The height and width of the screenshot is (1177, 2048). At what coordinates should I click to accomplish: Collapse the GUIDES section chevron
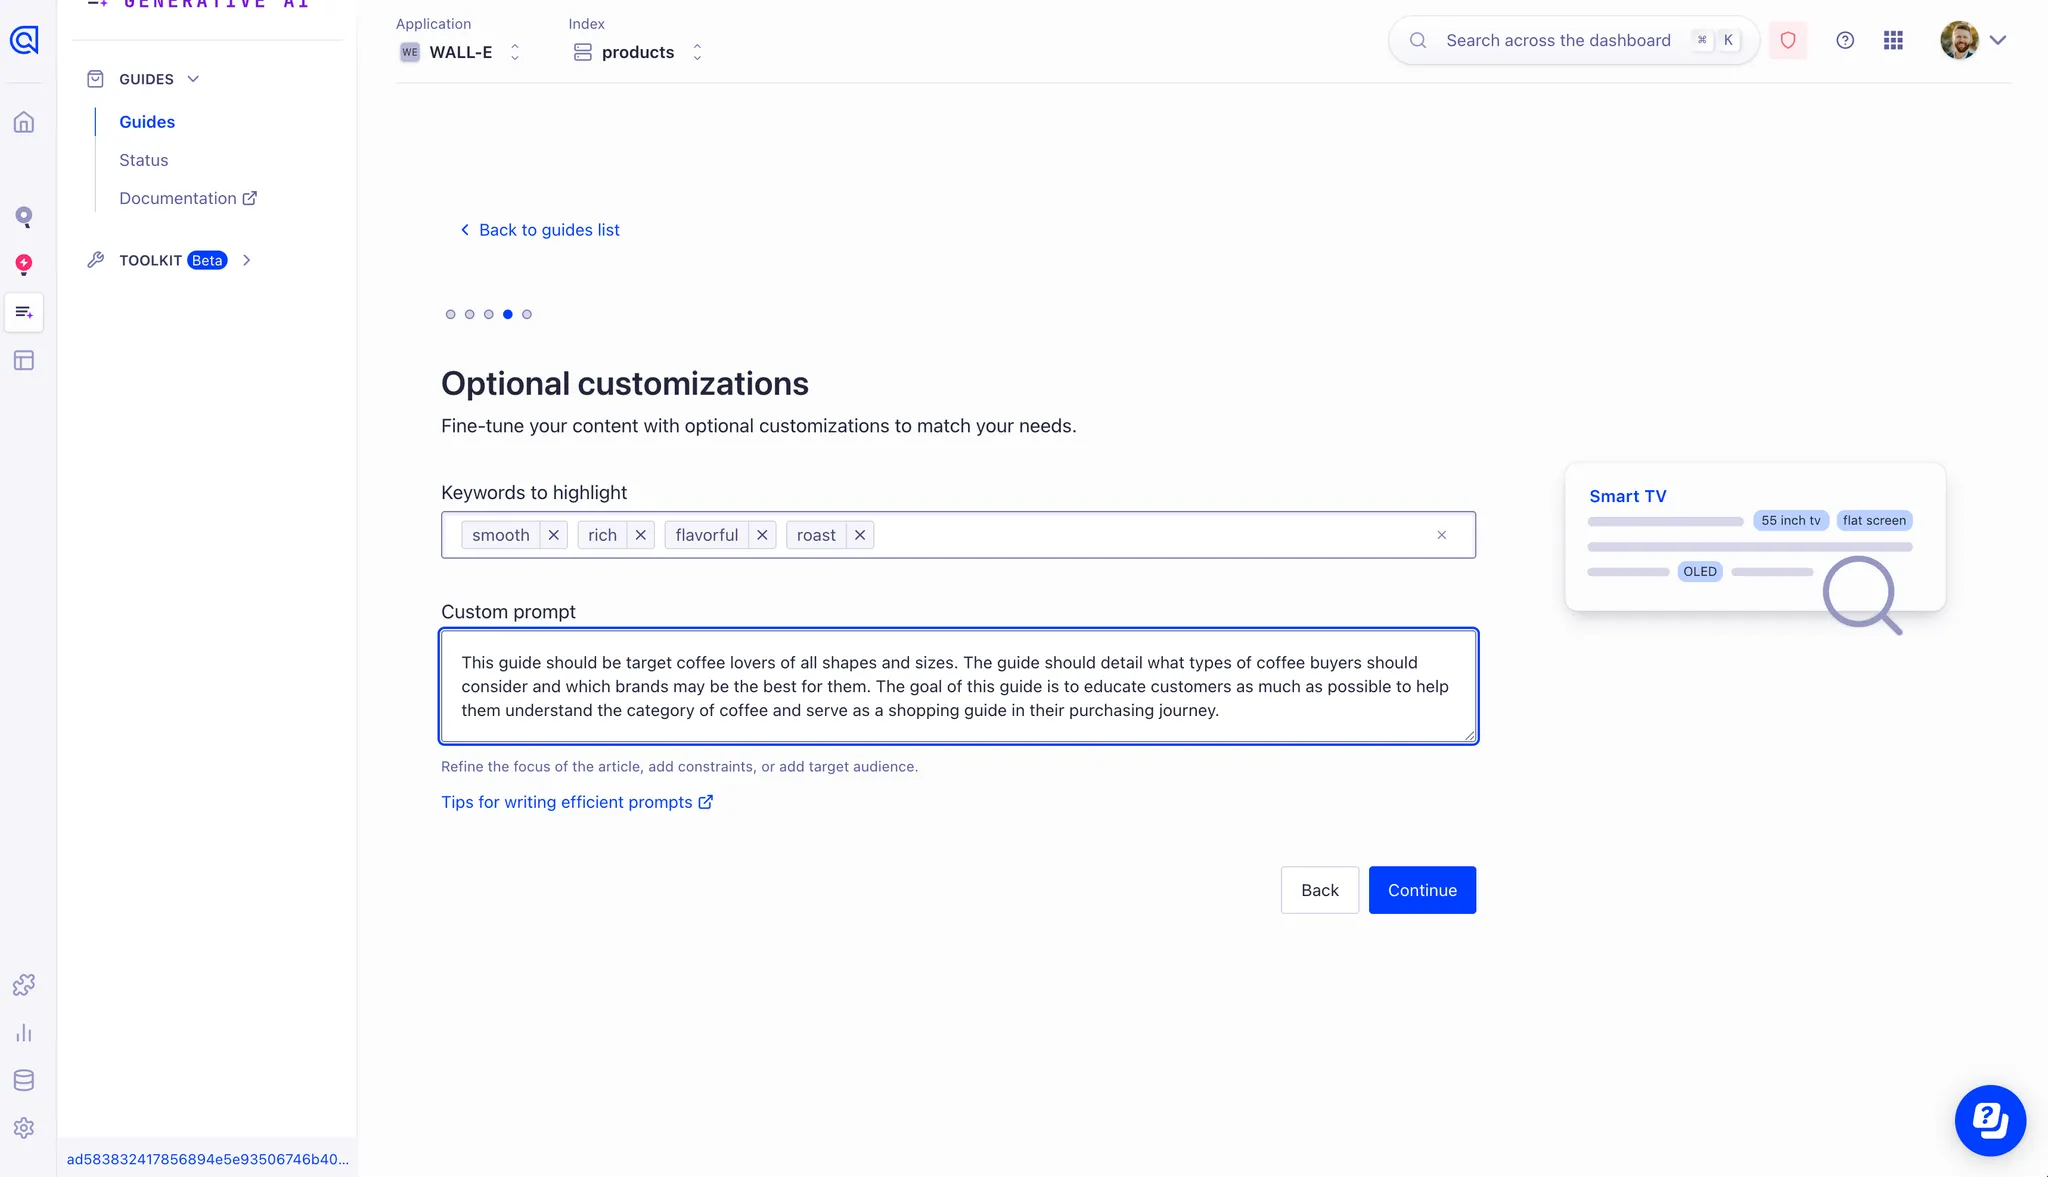tap(193, 78)
